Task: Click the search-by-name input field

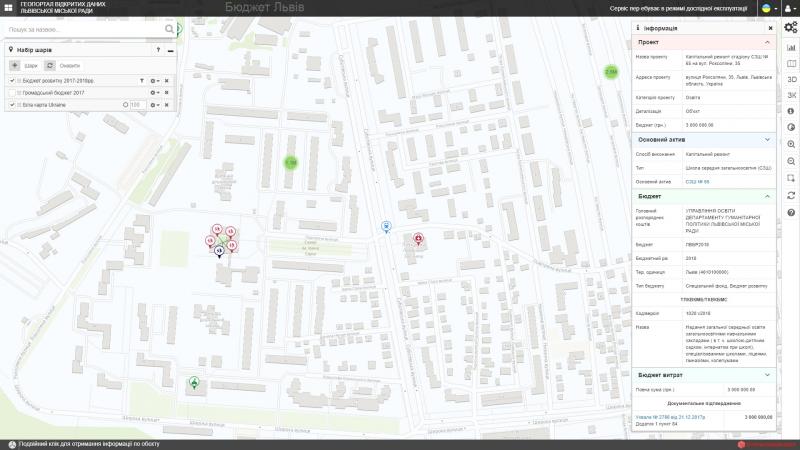Action: (85, 30)
